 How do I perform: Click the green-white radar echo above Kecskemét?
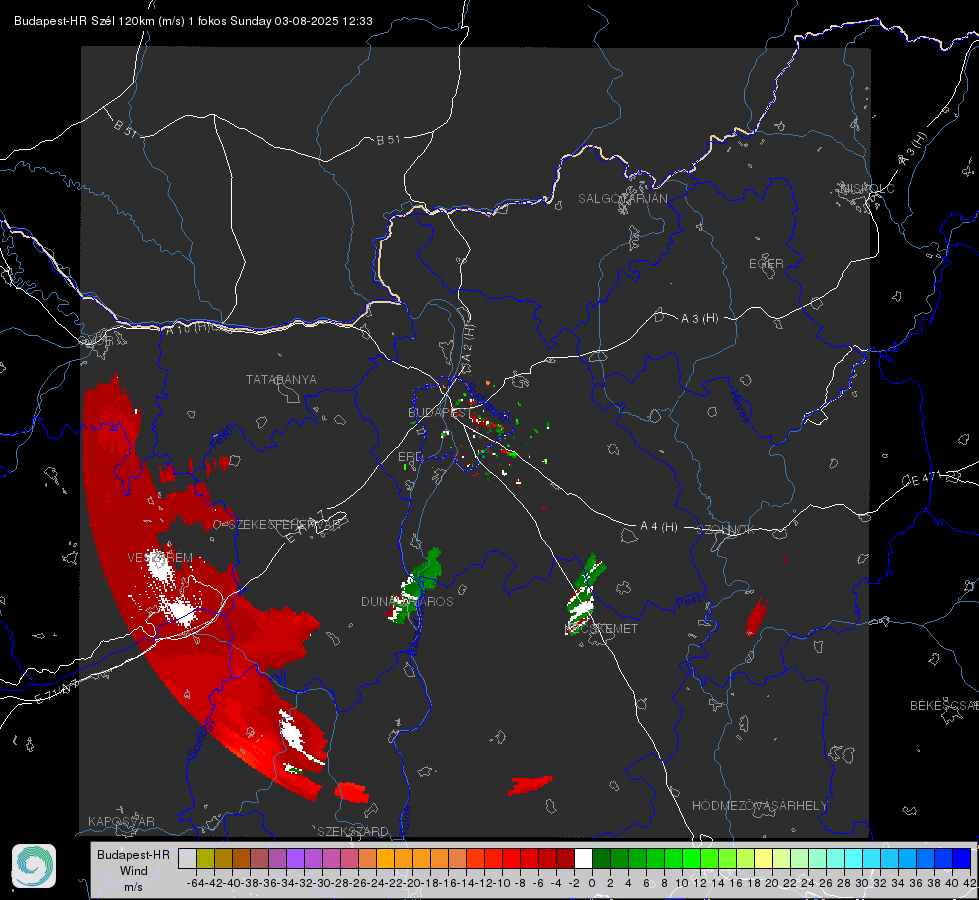(x=586, y=595)
